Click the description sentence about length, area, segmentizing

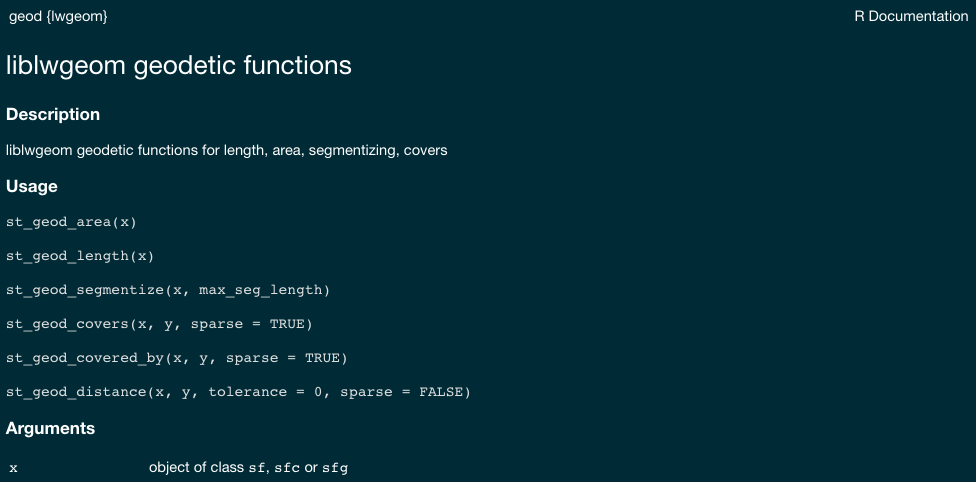pos(227,150)
